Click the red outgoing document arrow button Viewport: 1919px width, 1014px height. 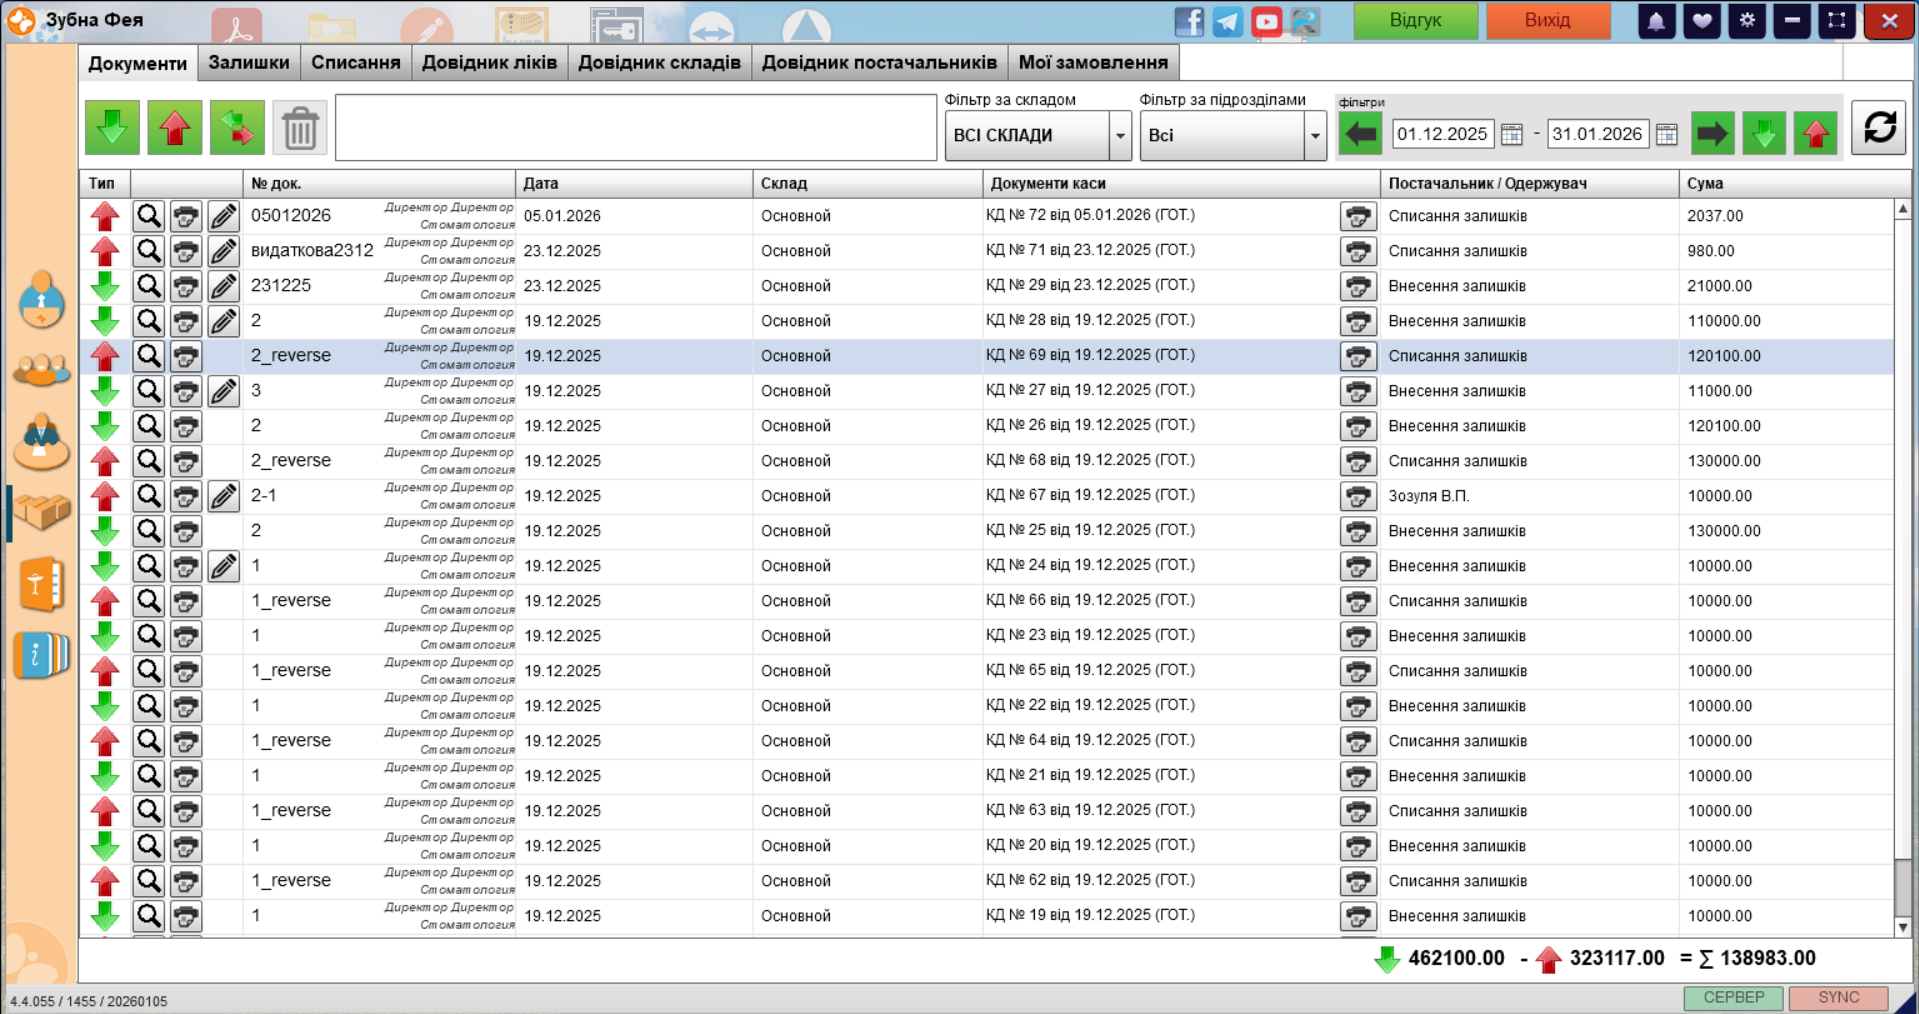[x=175, y=128]
